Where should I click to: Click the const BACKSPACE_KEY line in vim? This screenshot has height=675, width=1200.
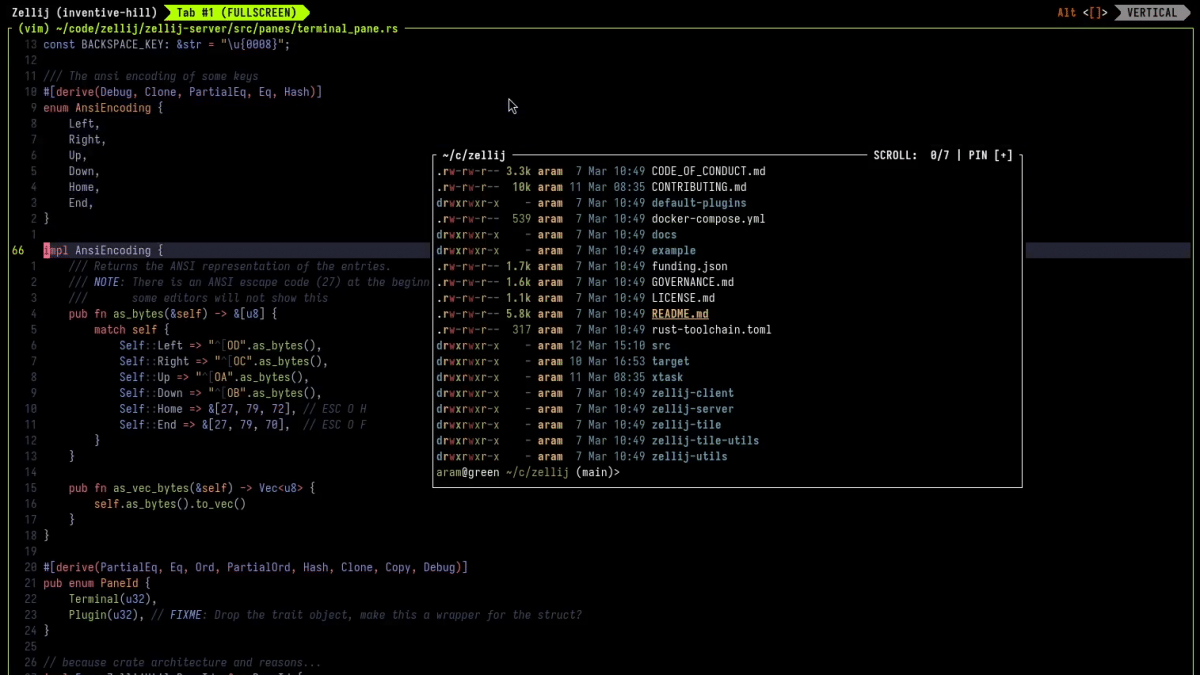pos(166,45)
